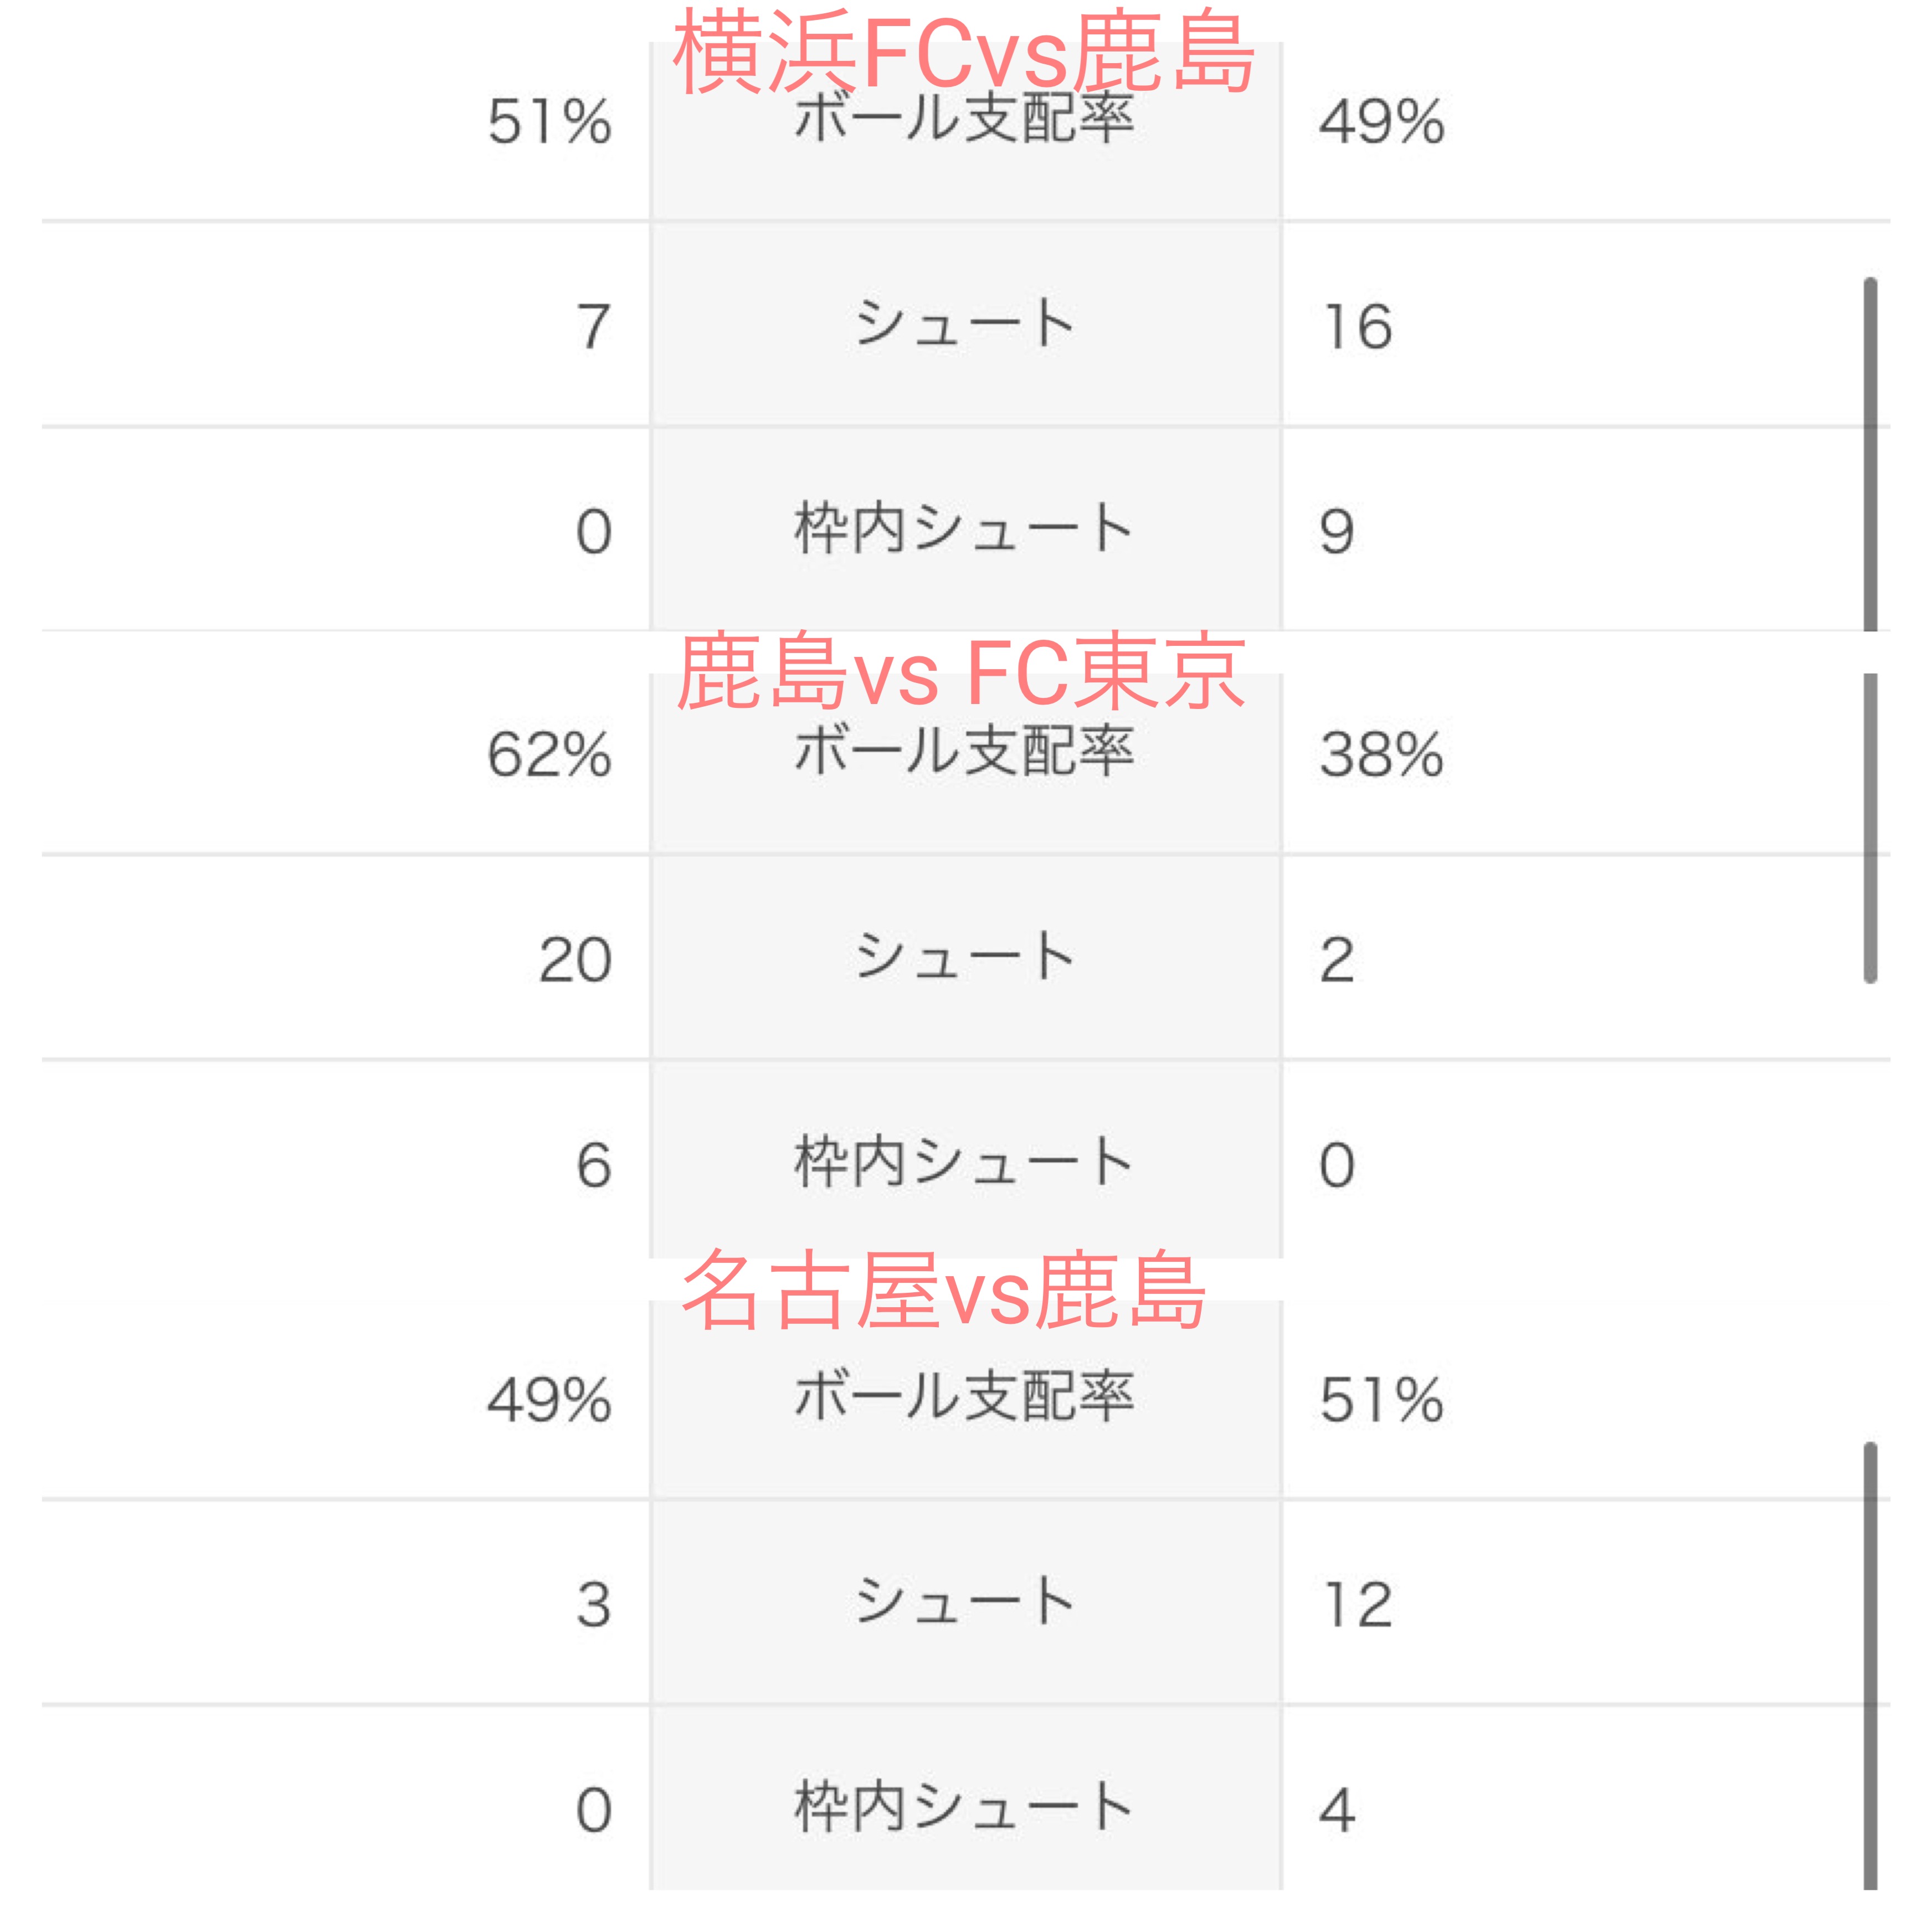This screenshot has width=1932, height=1932.
Task: Click シュート label in FC東京 match
Action: pyautogui.click(x=965, y=955)
